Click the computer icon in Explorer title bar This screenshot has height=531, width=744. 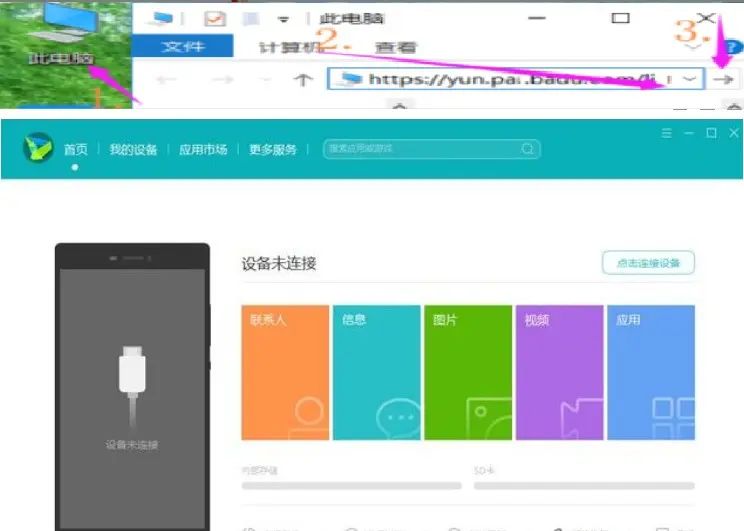coord(162,19)
